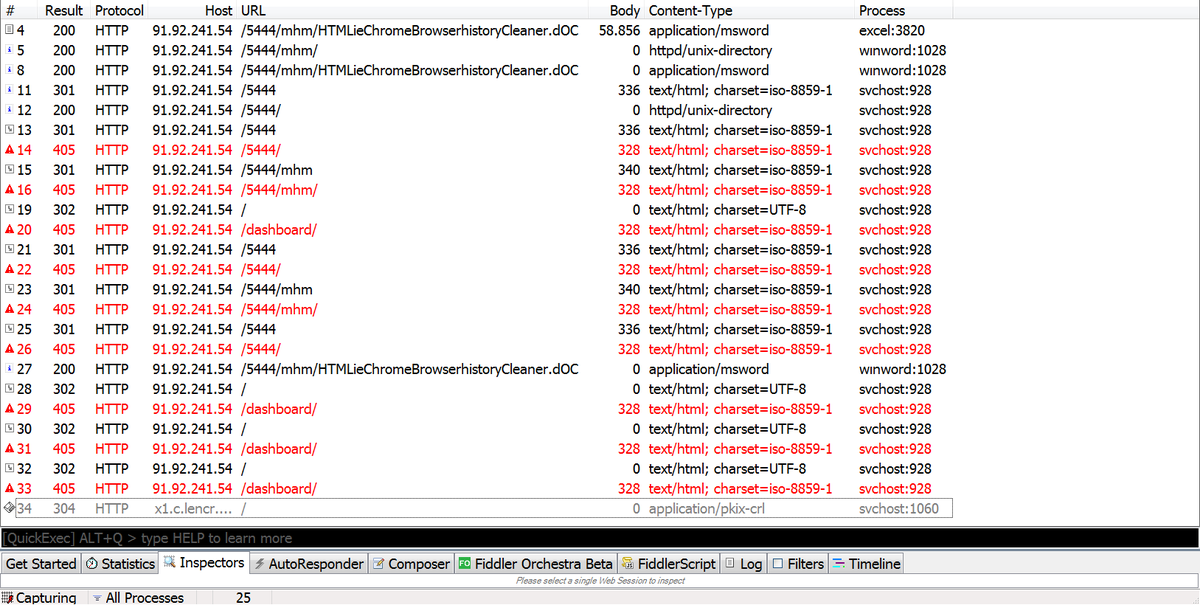
Task: Click the winword:1028 process in session 27
Action: (x=903, y=369)
